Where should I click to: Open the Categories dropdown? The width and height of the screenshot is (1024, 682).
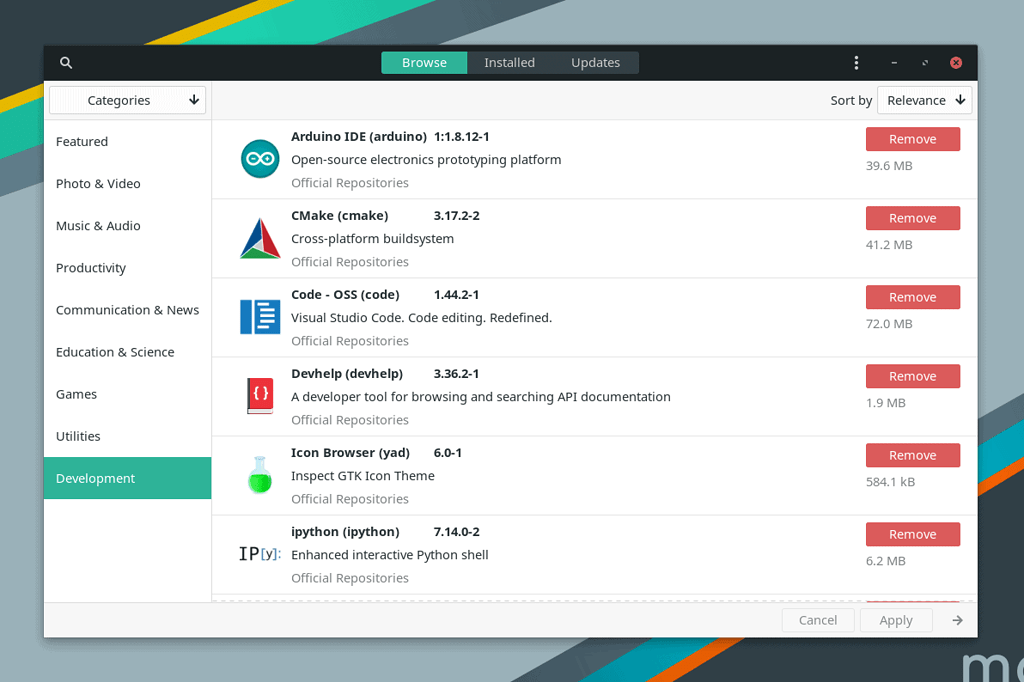click(x=127, y=100)
